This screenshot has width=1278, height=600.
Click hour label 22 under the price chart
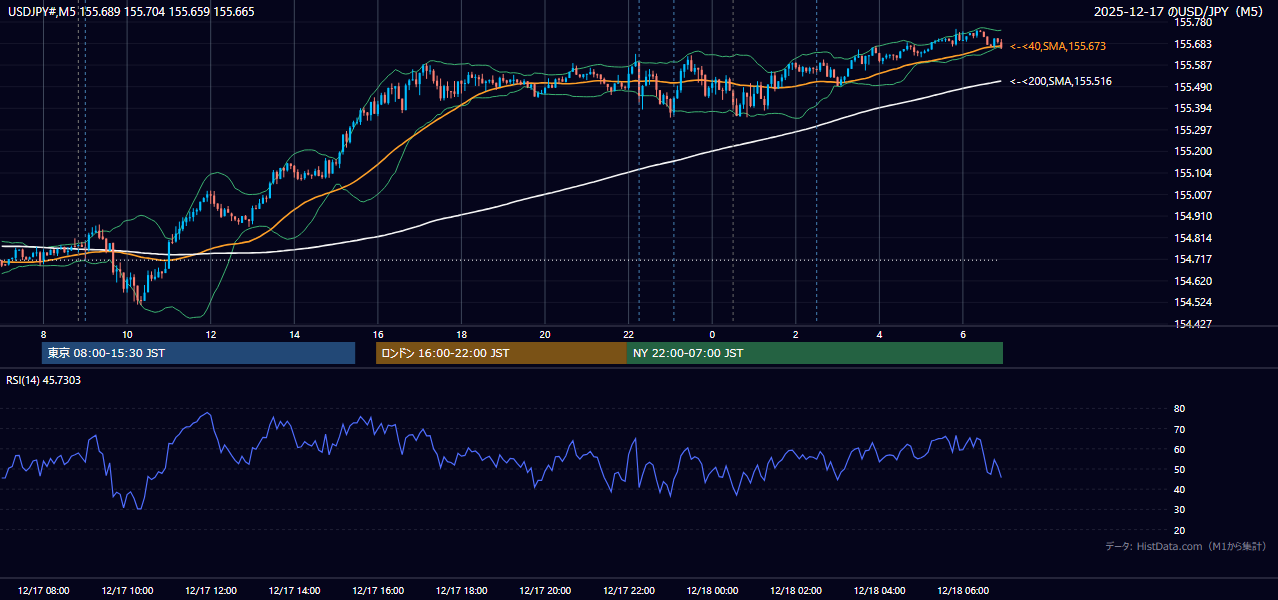pos(628,334)
